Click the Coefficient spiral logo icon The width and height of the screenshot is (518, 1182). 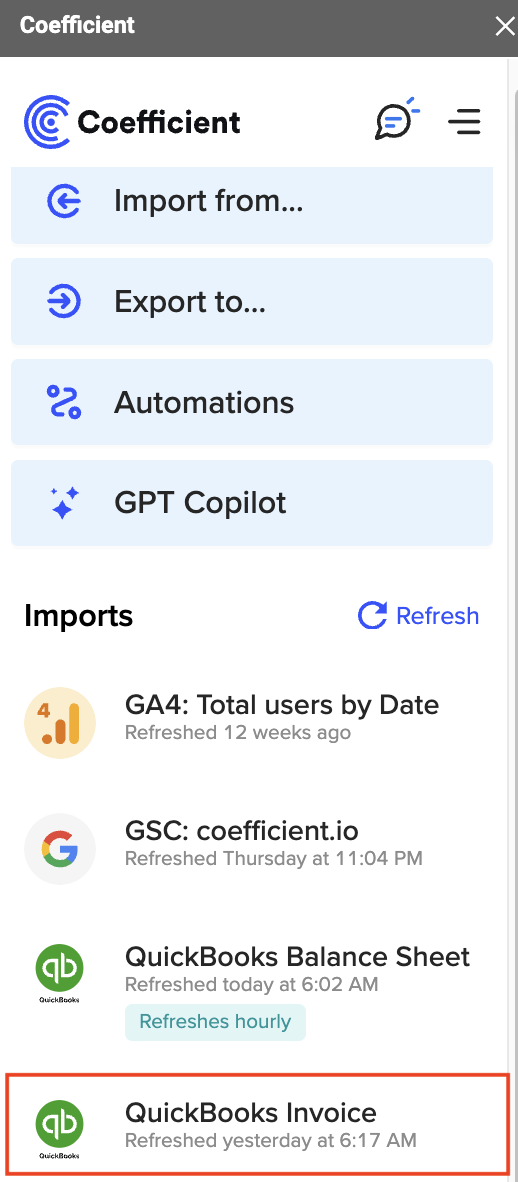click(x=48, y=121)
